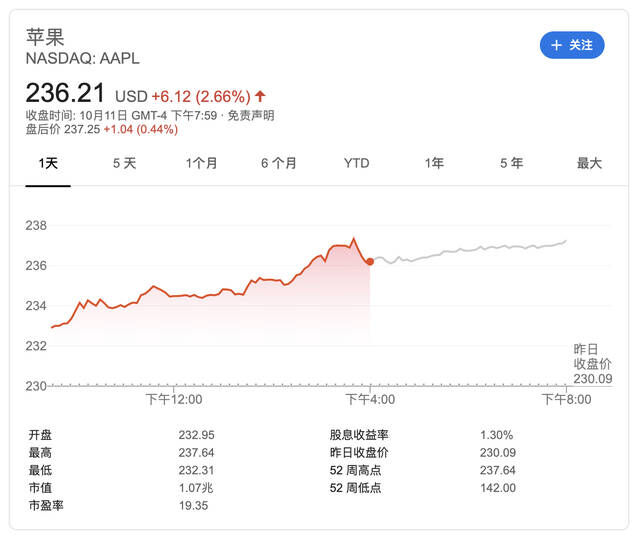Click the 关注 follow button
This screenshot has width=640, height=539.
(x=572, y=45)
